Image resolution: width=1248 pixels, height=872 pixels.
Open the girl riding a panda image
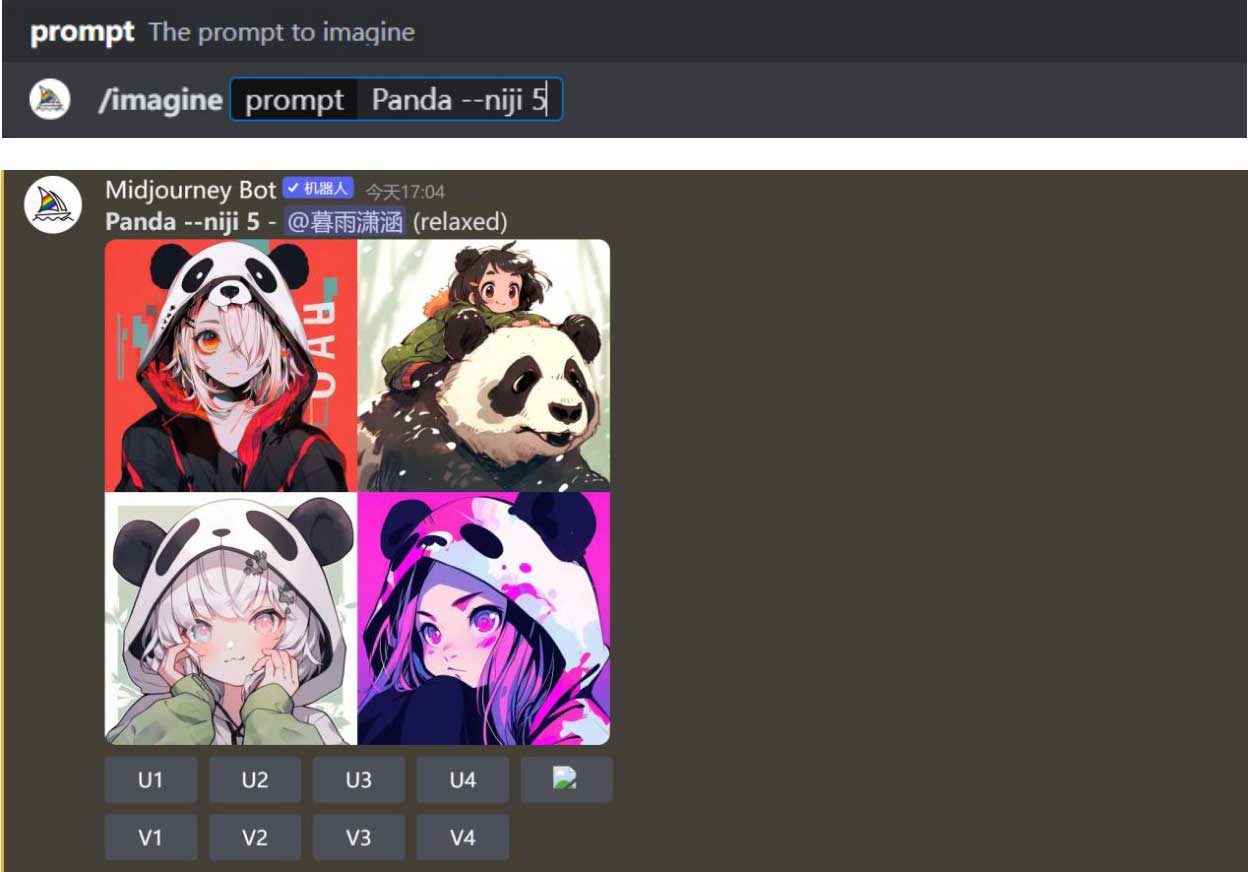pyautogui.click(x=484, y=365)
